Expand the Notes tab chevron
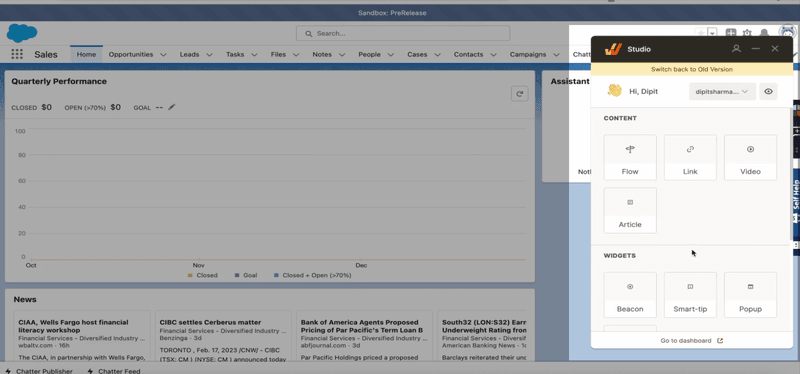The width and height of the screenshot is (800, 374). (342, 55)
